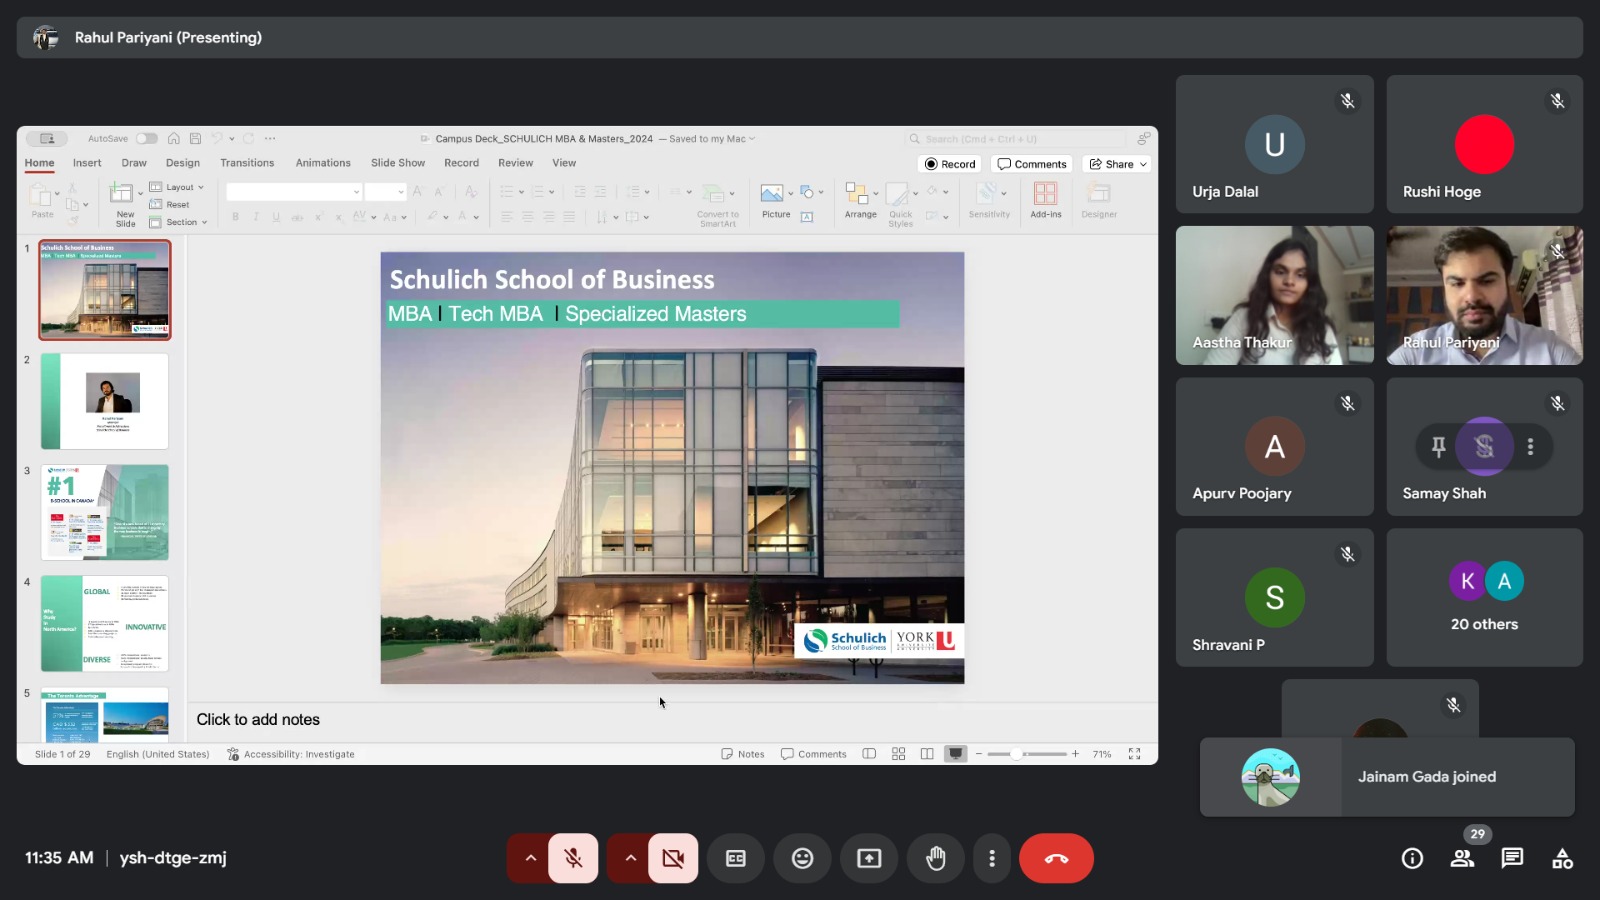
Task: Click the Arrange icon in the ribbon
Action: (860, 199)
